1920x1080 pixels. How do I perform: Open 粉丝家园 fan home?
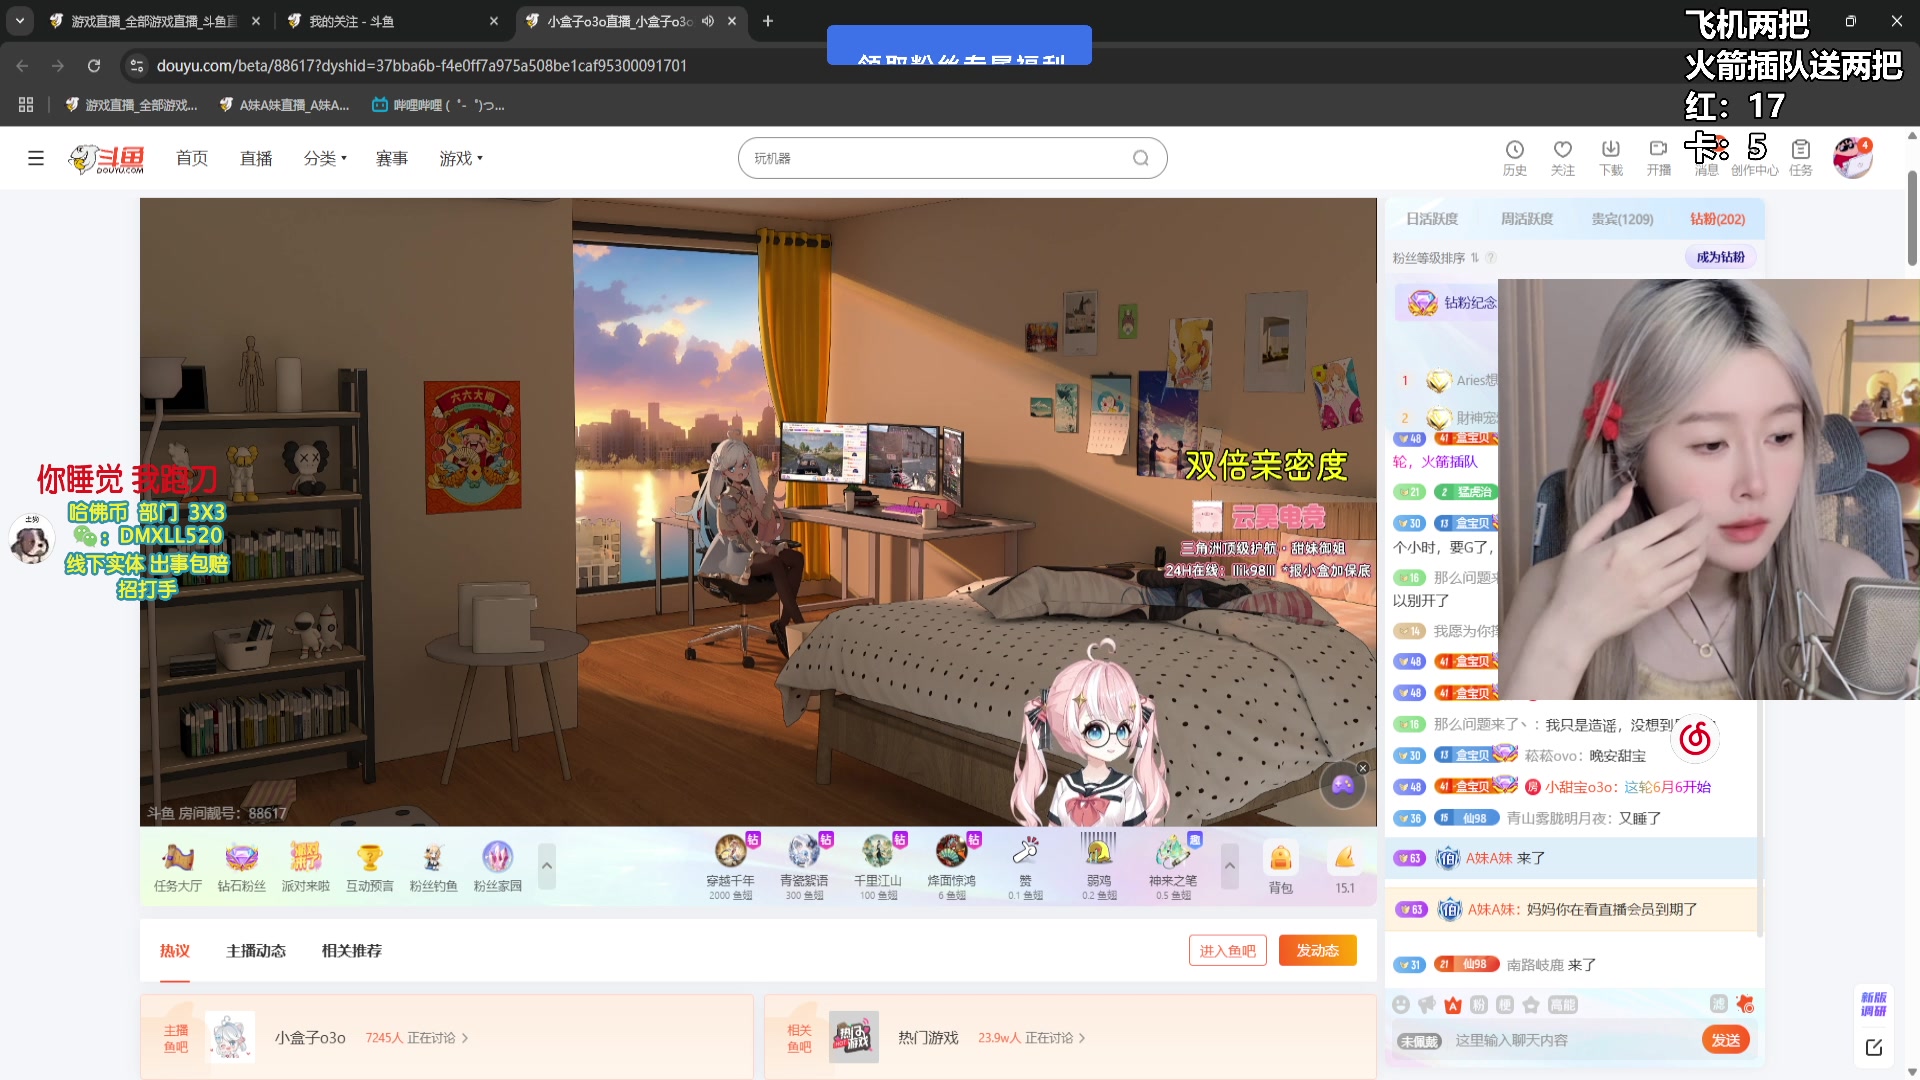498,866
